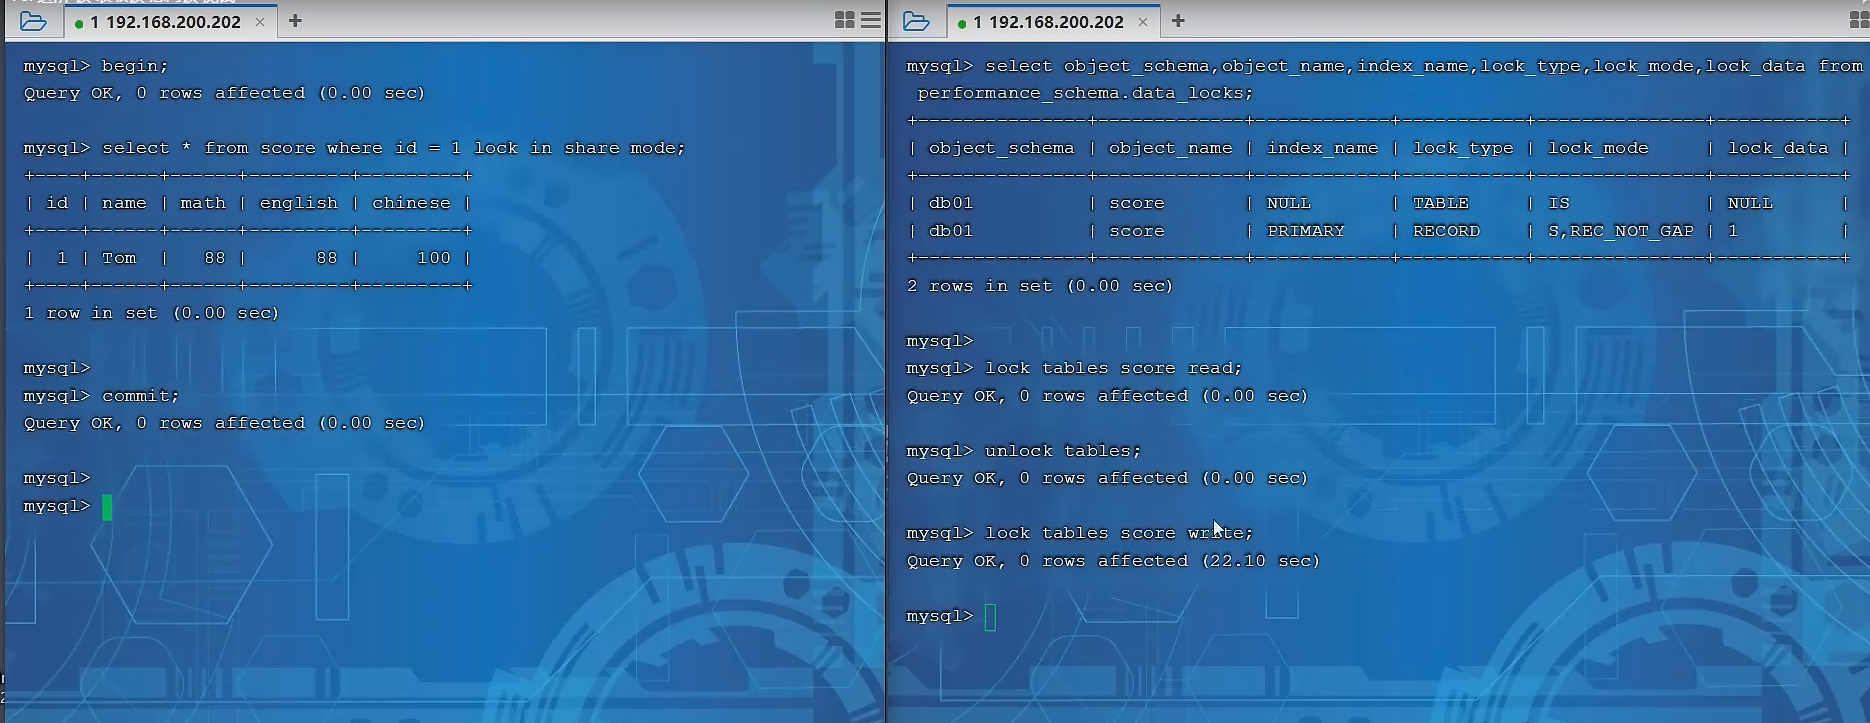Click the 'english' column header
1870x723 pixels.
coord(299,203)
